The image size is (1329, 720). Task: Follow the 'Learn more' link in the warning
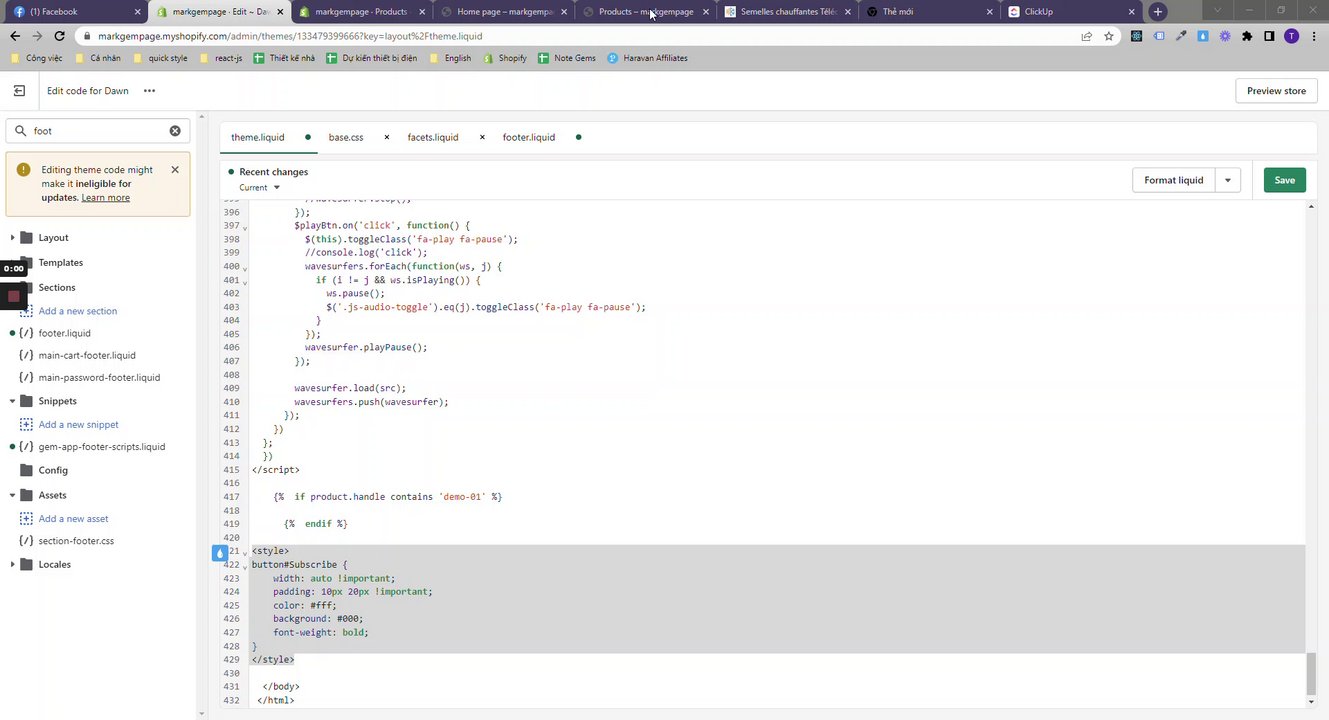click(x=106, y=198)
